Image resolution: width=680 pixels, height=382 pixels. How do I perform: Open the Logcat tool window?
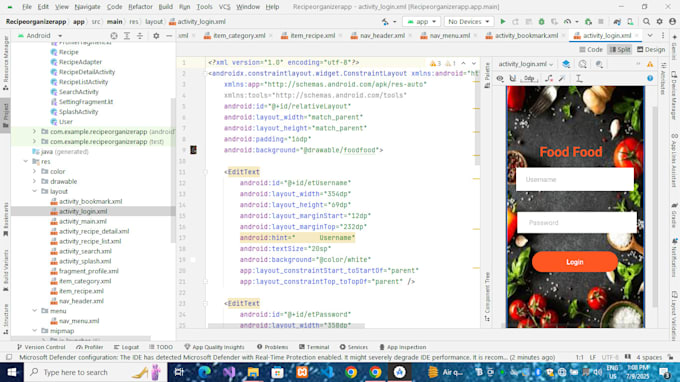click(x=126, y=347)
